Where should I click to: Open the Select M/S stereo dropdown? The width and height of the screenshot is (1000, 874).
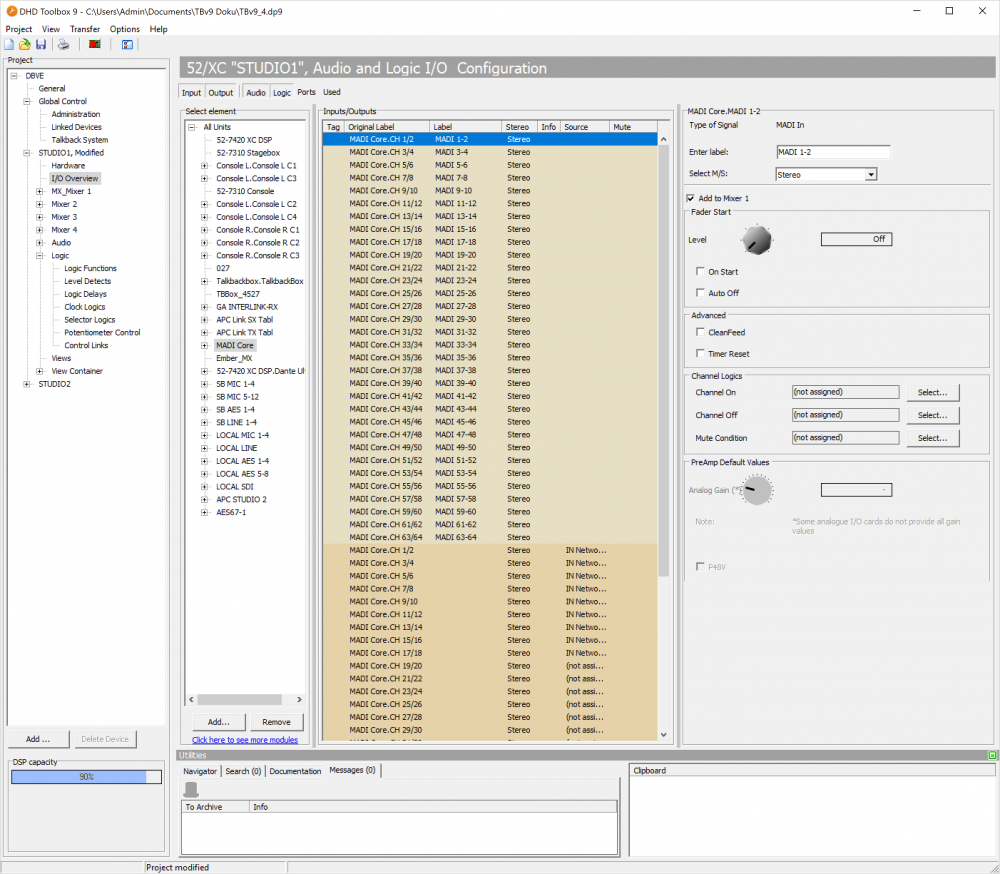point(870,174)
